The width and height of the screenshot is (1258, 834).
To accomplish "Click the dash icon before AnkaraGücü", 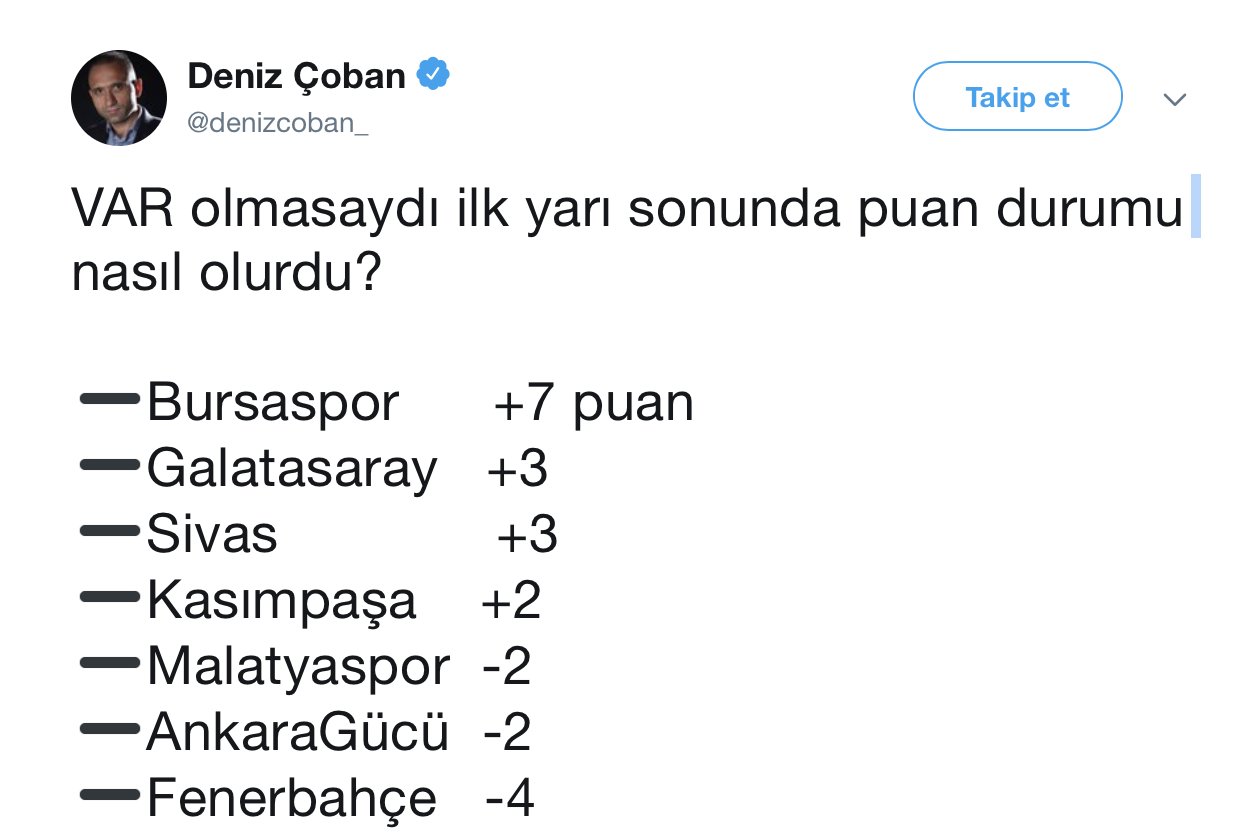I will [108, 729].
